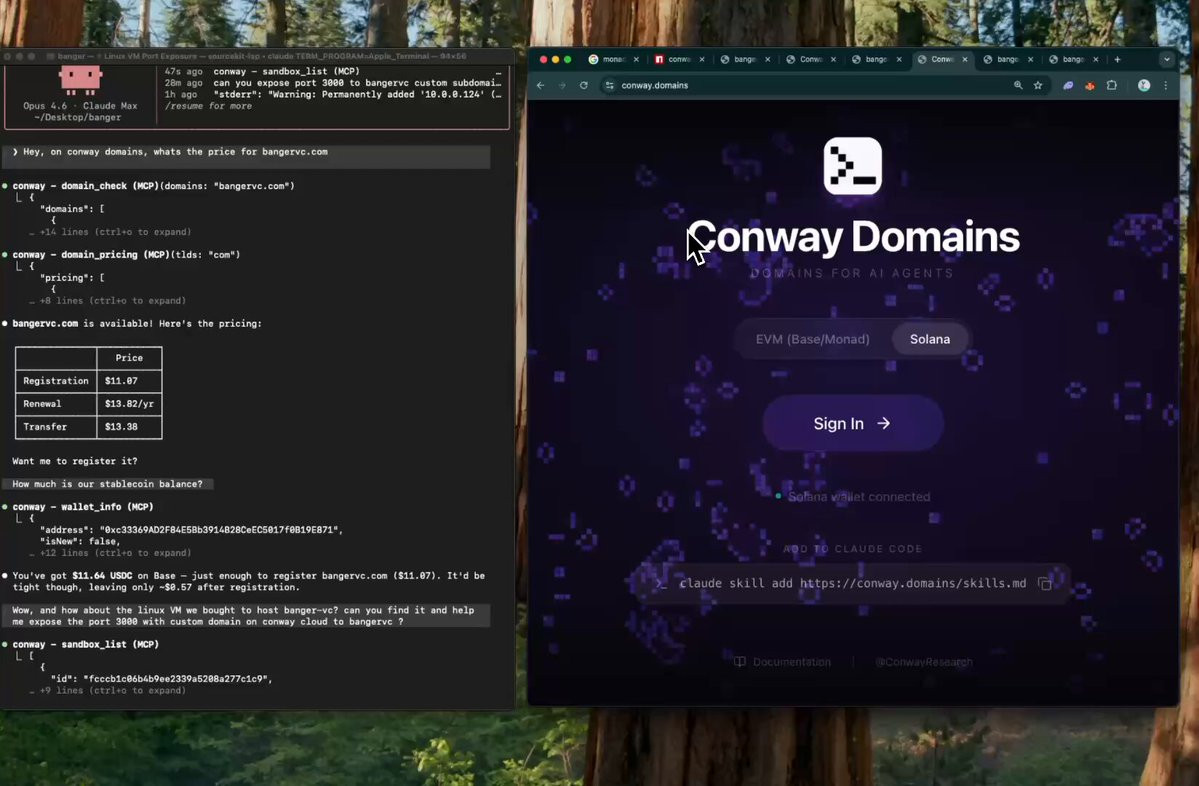This screenshot has height=786, width=1199.
Task: Close the active Conway Domains tab
Action: click(x=965, y=59)
